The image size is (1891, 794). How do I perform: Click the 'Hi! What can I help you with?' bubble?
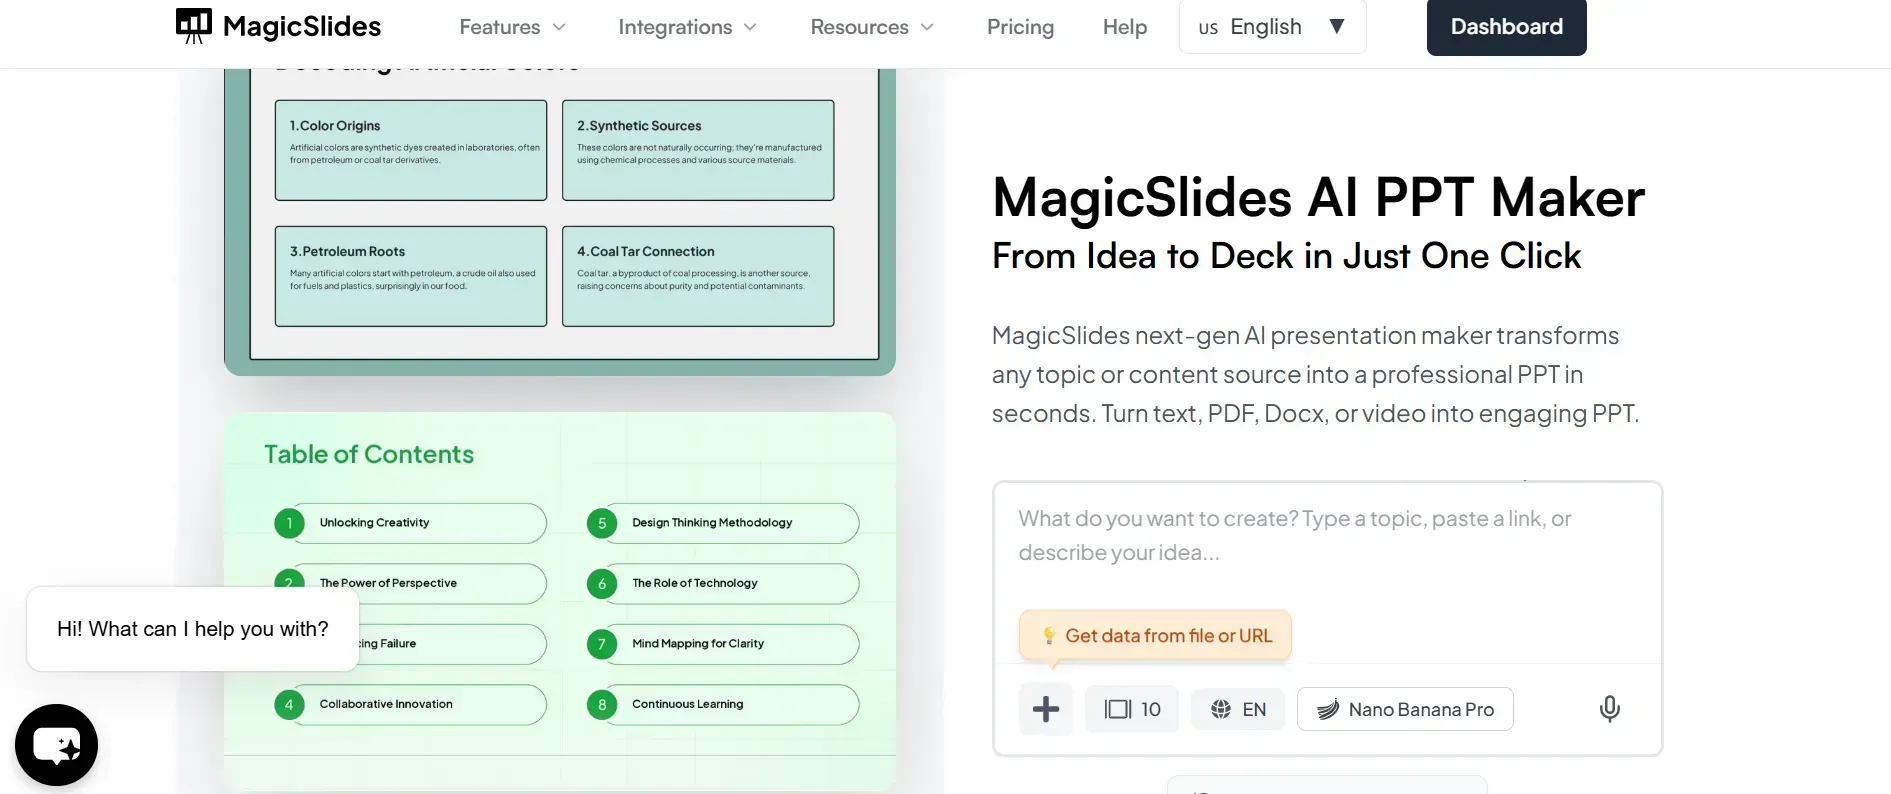click(193, 629)
